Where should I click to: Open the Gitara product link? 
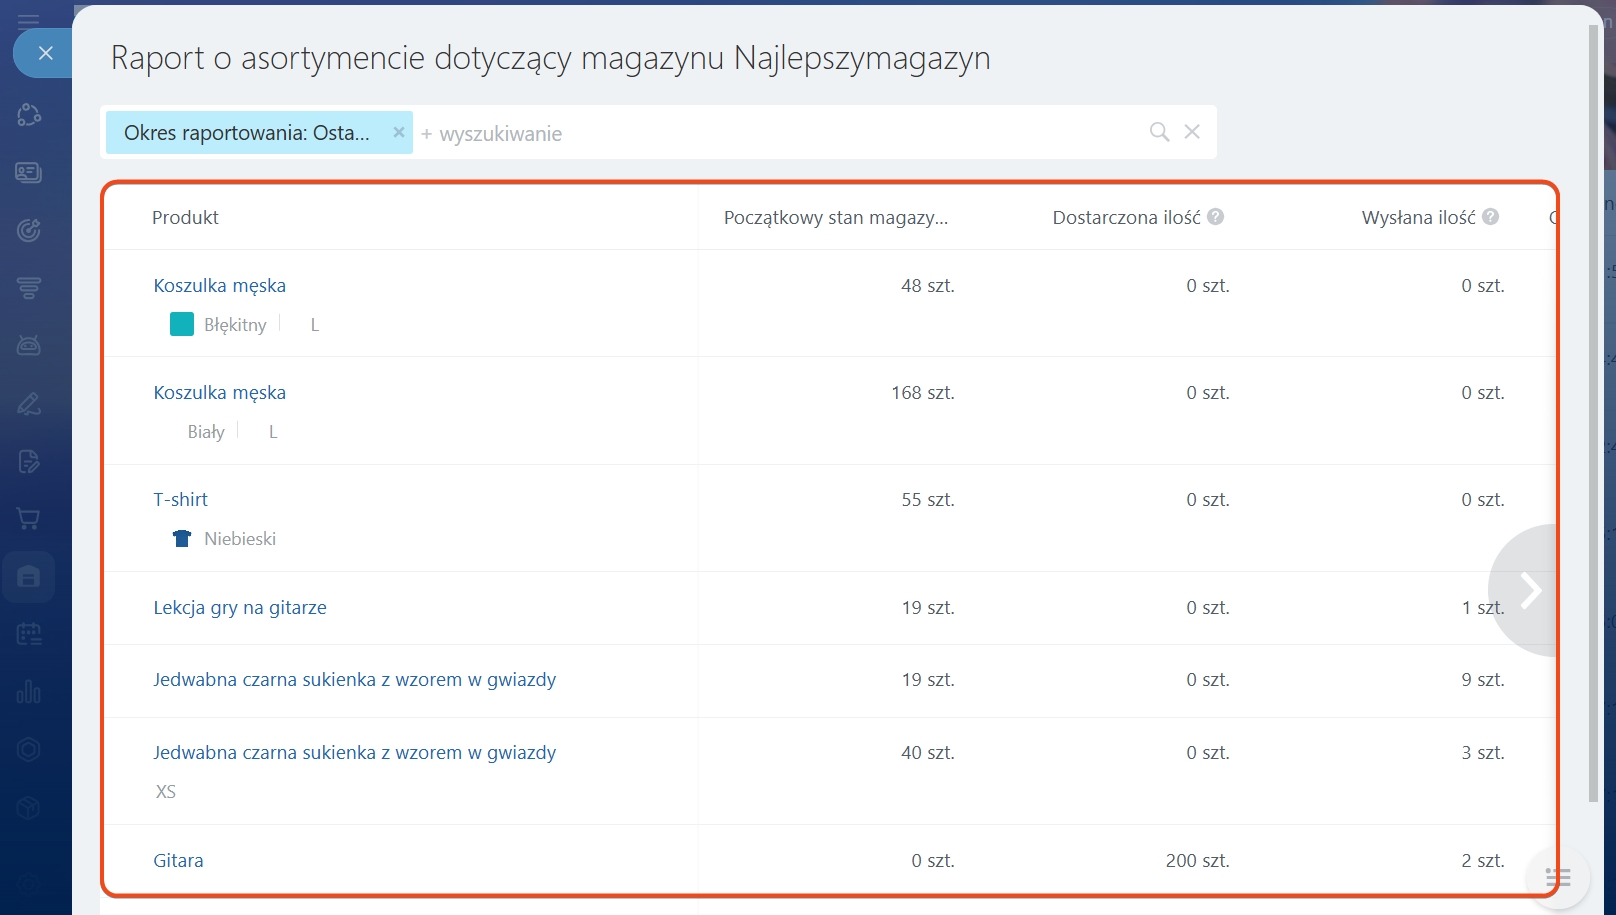178,861
